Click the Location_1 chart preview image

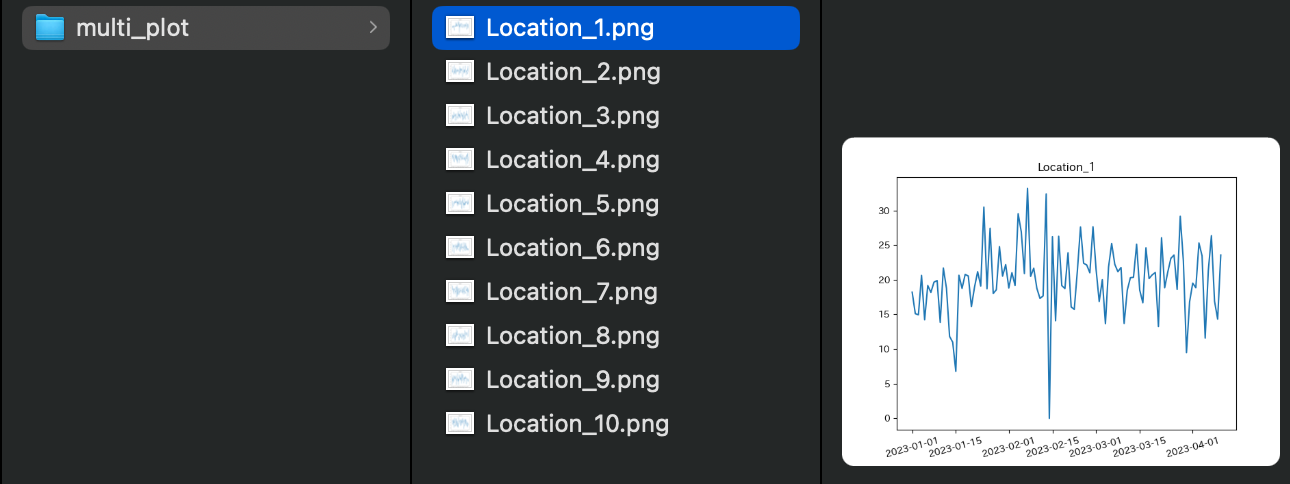pos(1060,301)
